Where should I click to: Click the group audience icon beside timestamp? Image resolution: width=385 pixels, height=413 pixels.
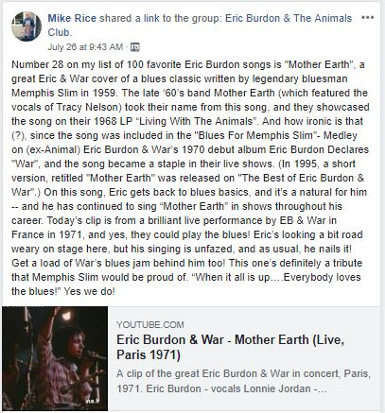(x=135, y=47)
